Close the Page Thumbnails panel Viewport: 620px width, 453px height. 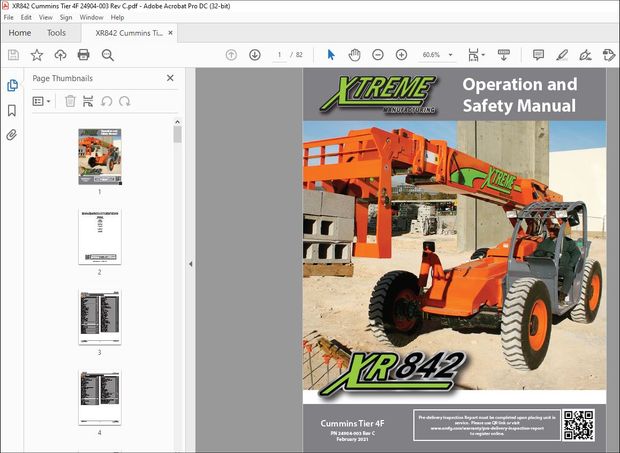click(170, 78)
